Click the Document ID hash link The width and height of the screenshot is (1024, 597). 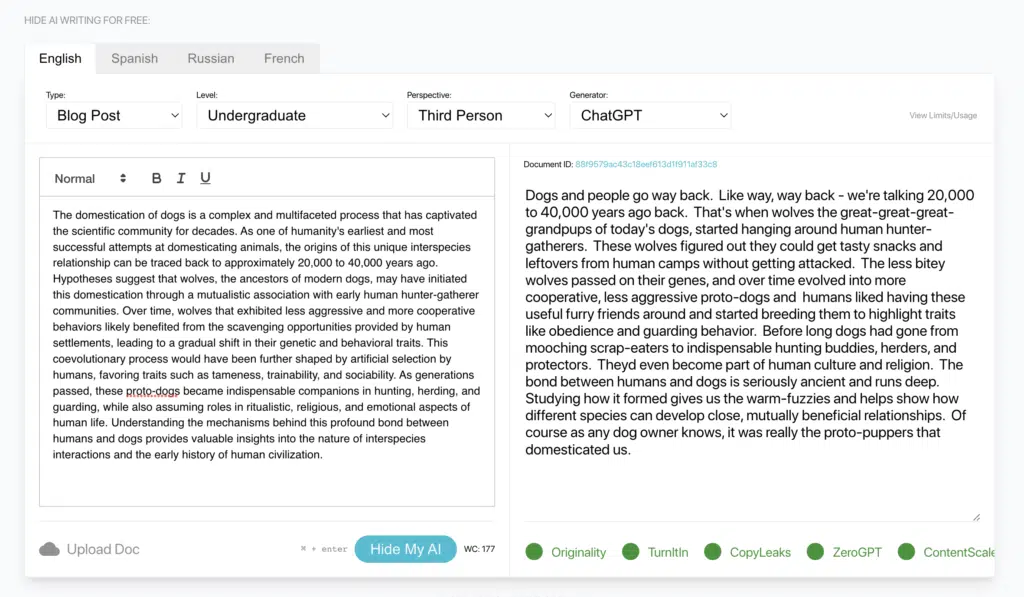pyautogui.click(x=646, y=165)
